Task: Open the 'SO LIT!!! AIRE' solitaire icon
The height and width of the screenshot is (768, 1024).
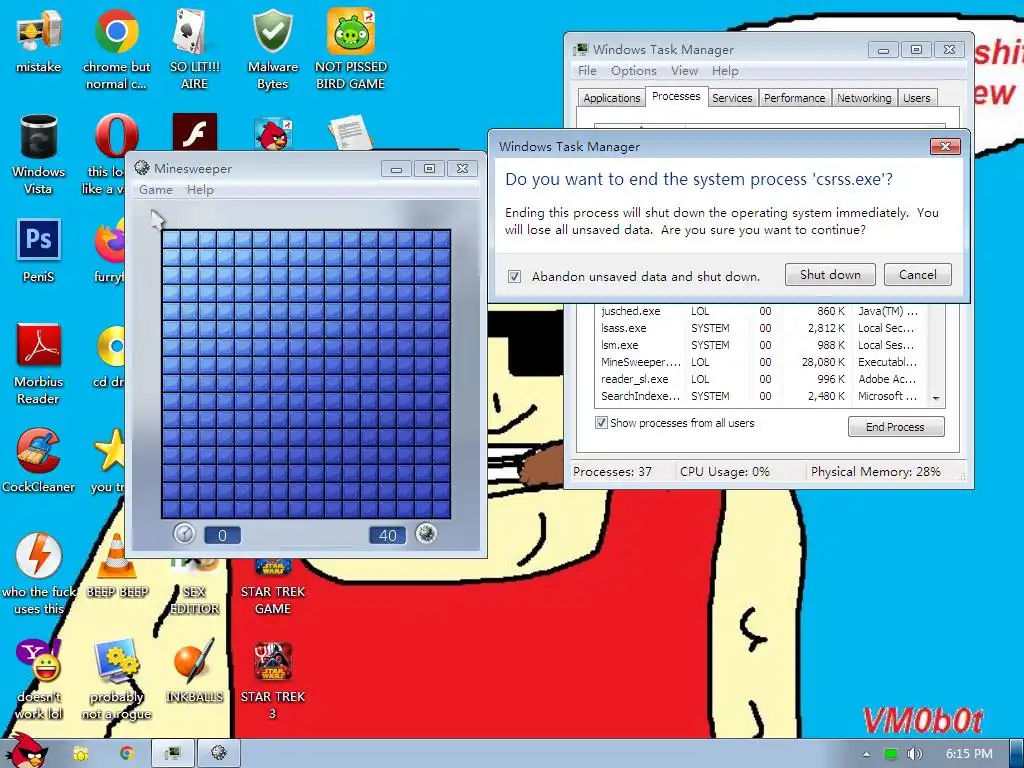Action: pos(194,49)
